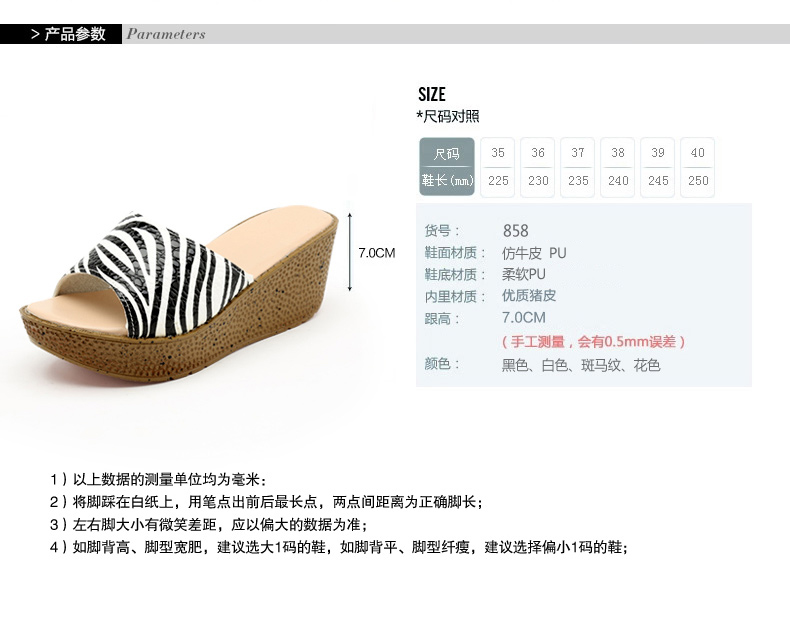Select size 36 box
The width and height of the screenshot is (790, 622).
(x=538, y=167)
